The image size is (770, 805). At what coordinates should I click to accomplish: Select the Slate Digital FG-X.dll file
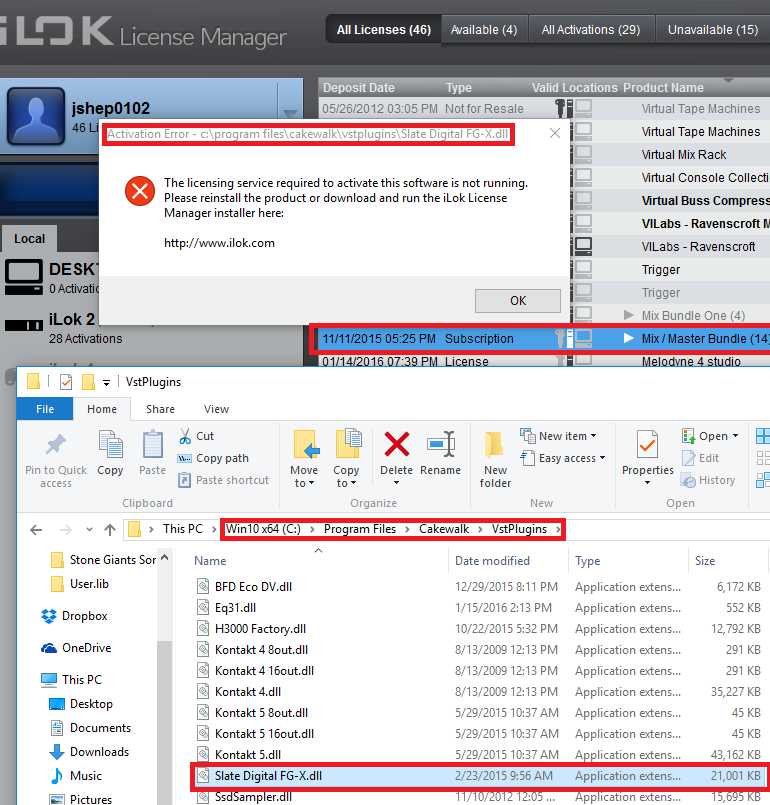tap(268, 775)
